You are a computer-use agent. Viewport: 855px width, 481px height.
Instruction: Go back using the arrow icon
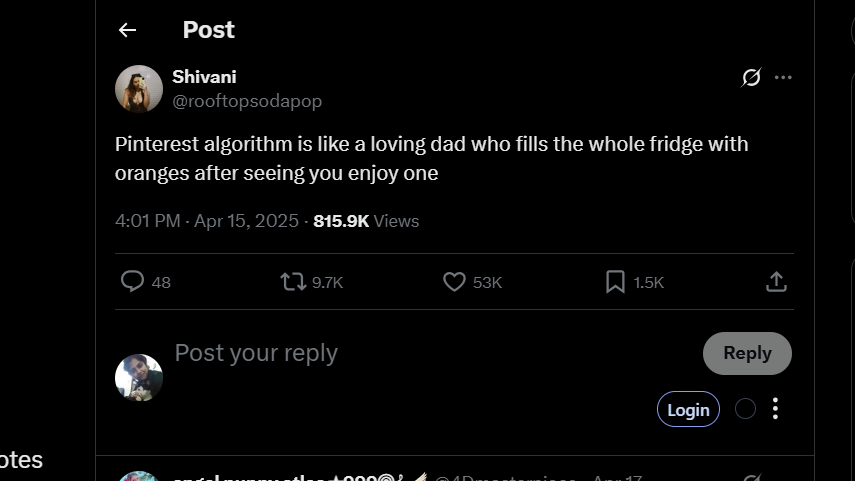pyautogui.click(x=127, y=30)
